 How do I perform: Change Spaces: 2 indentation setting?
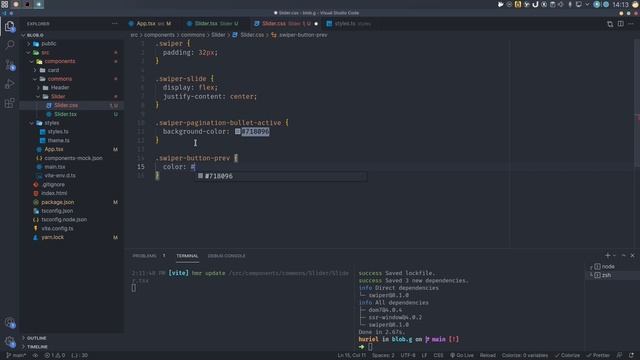[383, 356]
